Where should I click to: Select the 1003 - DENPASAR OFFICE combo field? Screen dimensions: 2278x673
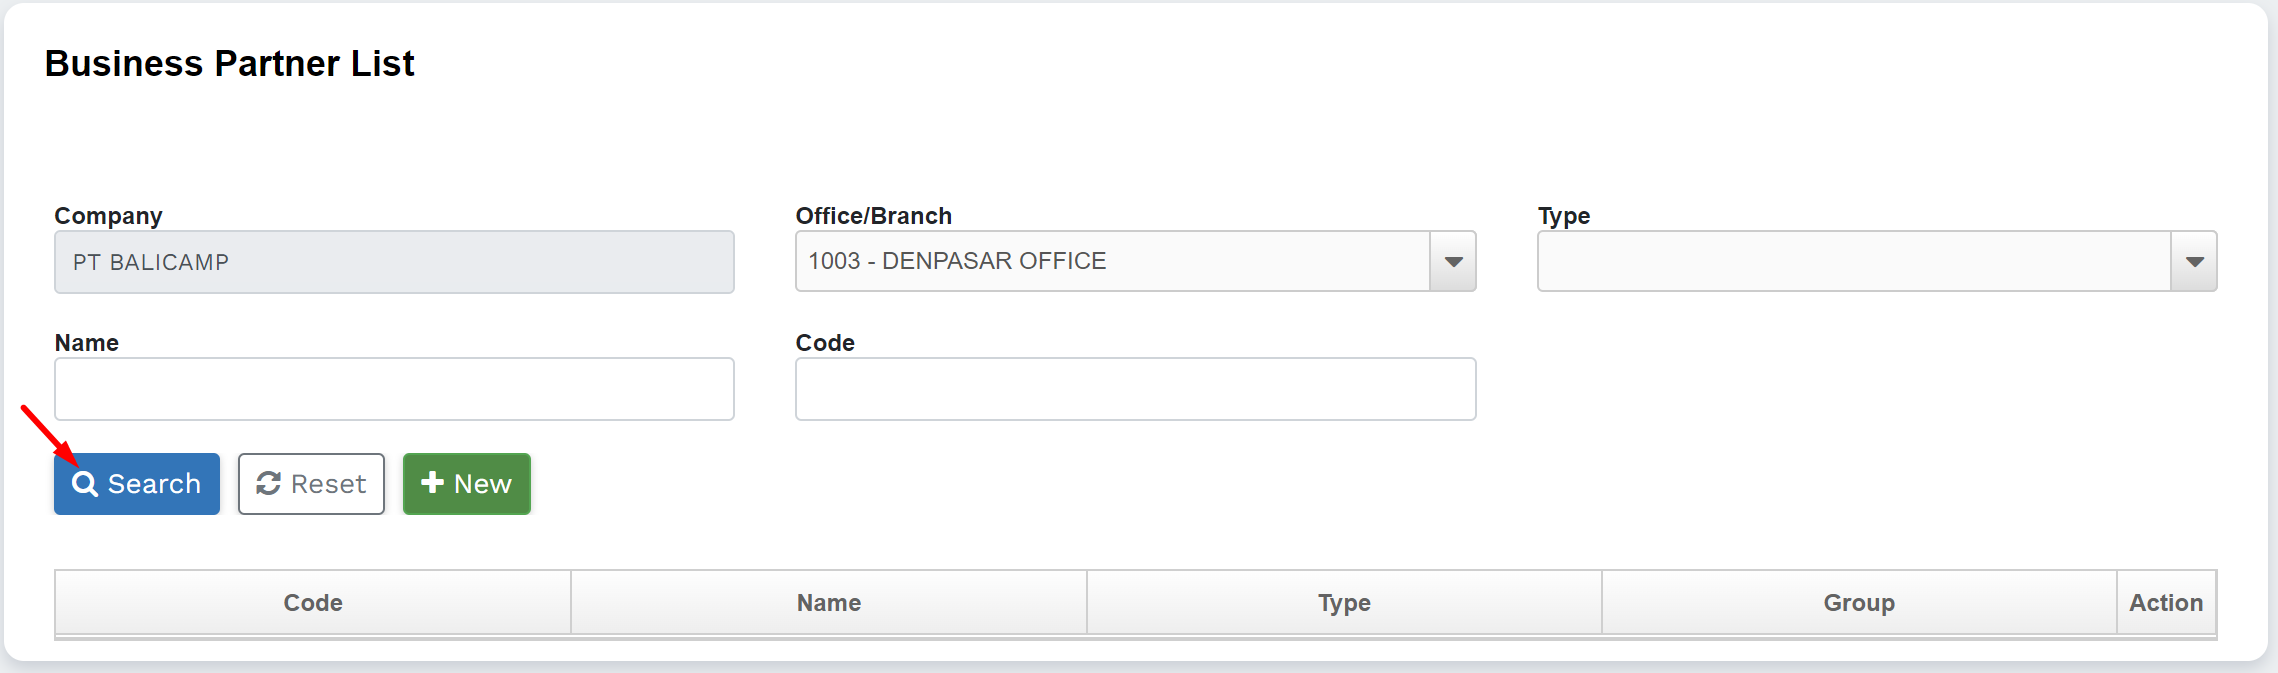point(1112,262)
